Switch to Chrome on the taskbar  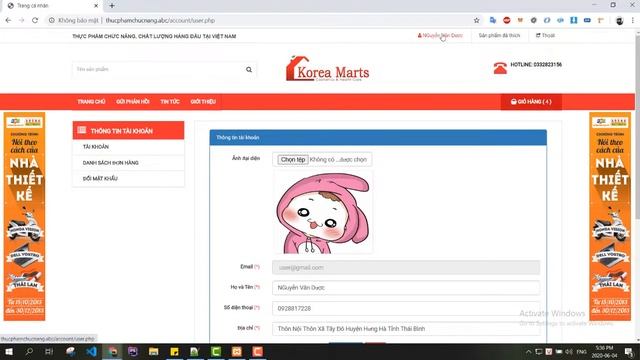click(x=113, y=352)
